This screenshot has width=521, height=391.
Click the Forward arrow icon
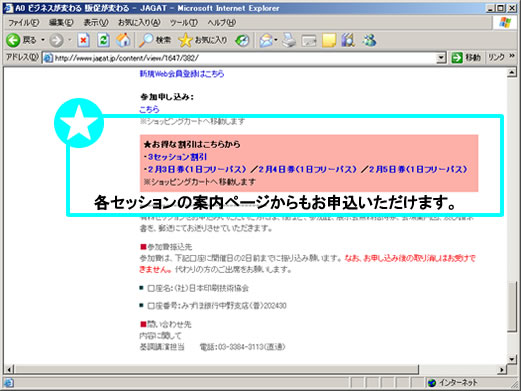(x=56, y=40)
